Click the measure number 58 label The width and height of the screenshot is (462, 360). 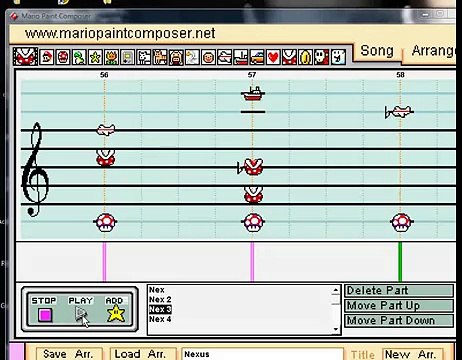pyautogui.click(x=400, y=75)
